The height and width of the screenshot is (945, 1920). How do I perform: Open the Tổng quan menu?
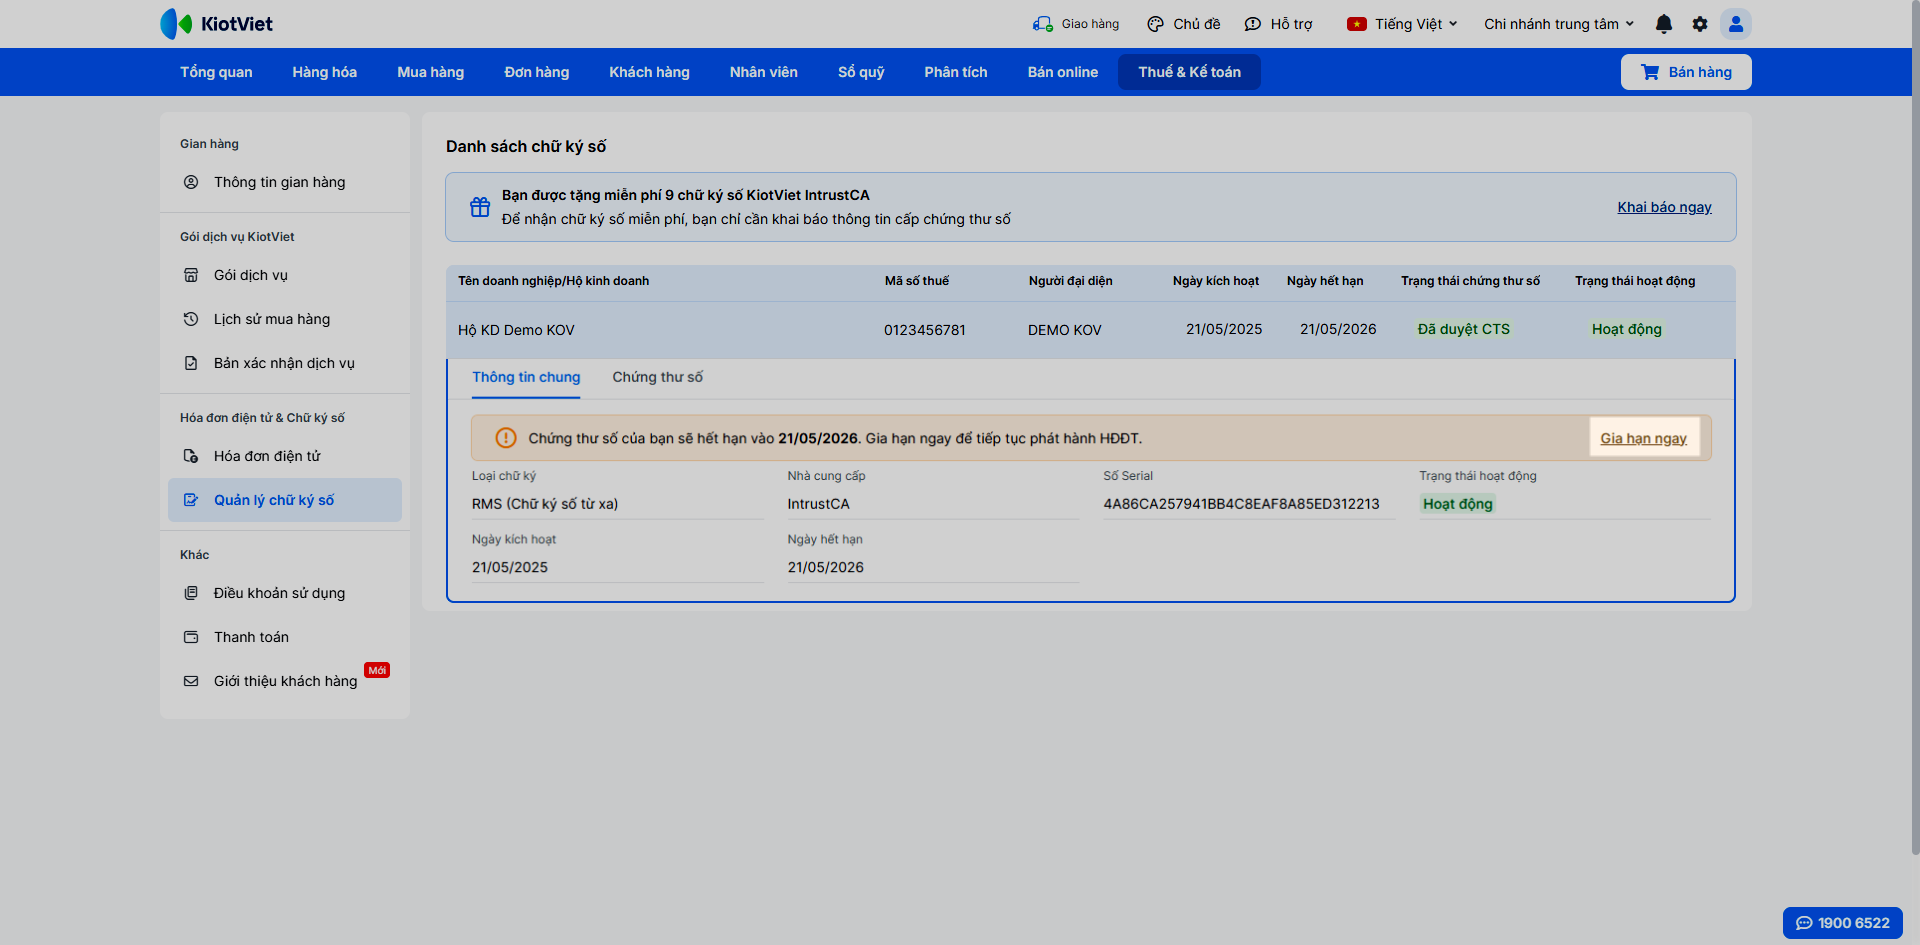click(216, 72)
